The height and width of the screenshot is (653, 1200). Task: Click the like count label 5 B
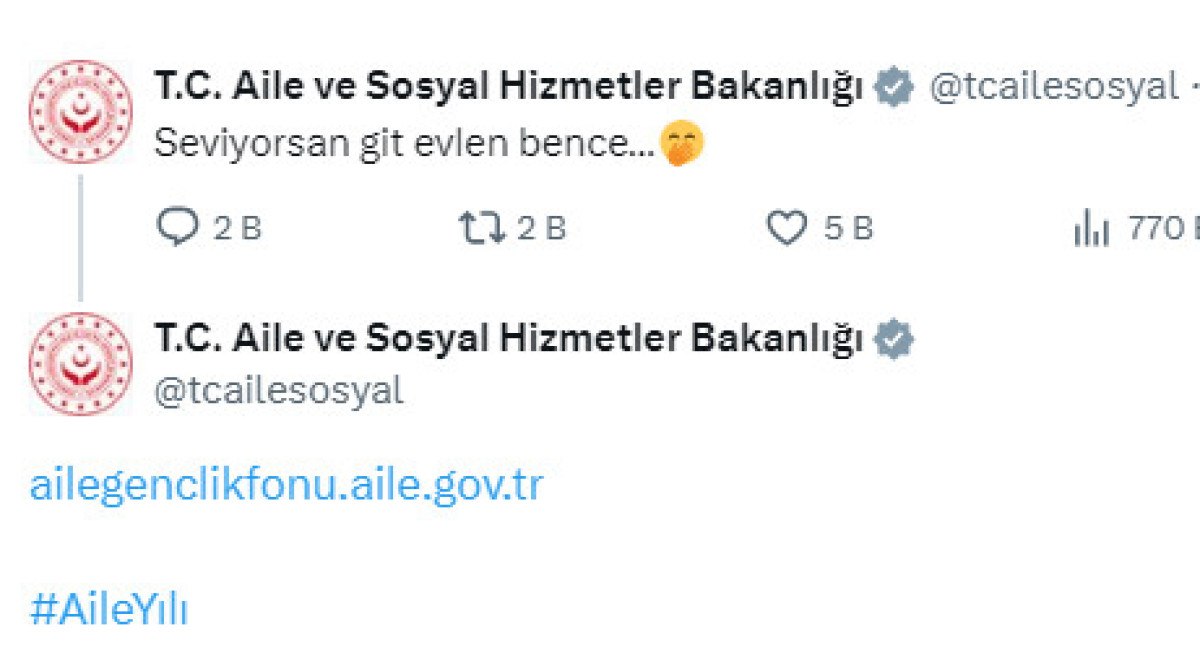coord(843,227)
